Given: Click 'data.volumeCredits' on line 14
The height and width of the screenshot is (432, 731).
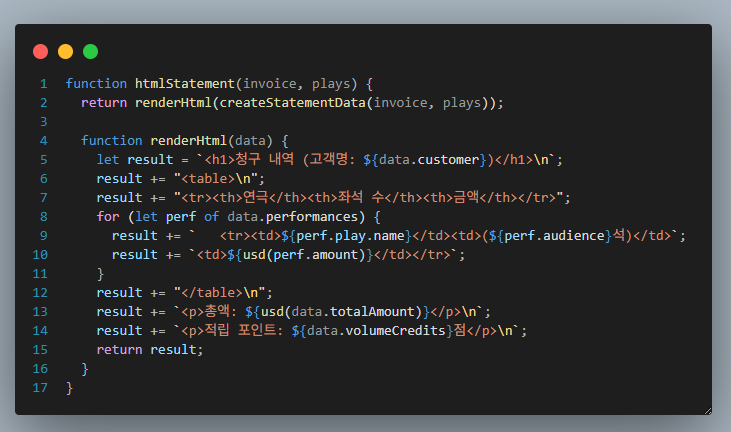Looking at the screenshot, I should [x=377, y=331].
